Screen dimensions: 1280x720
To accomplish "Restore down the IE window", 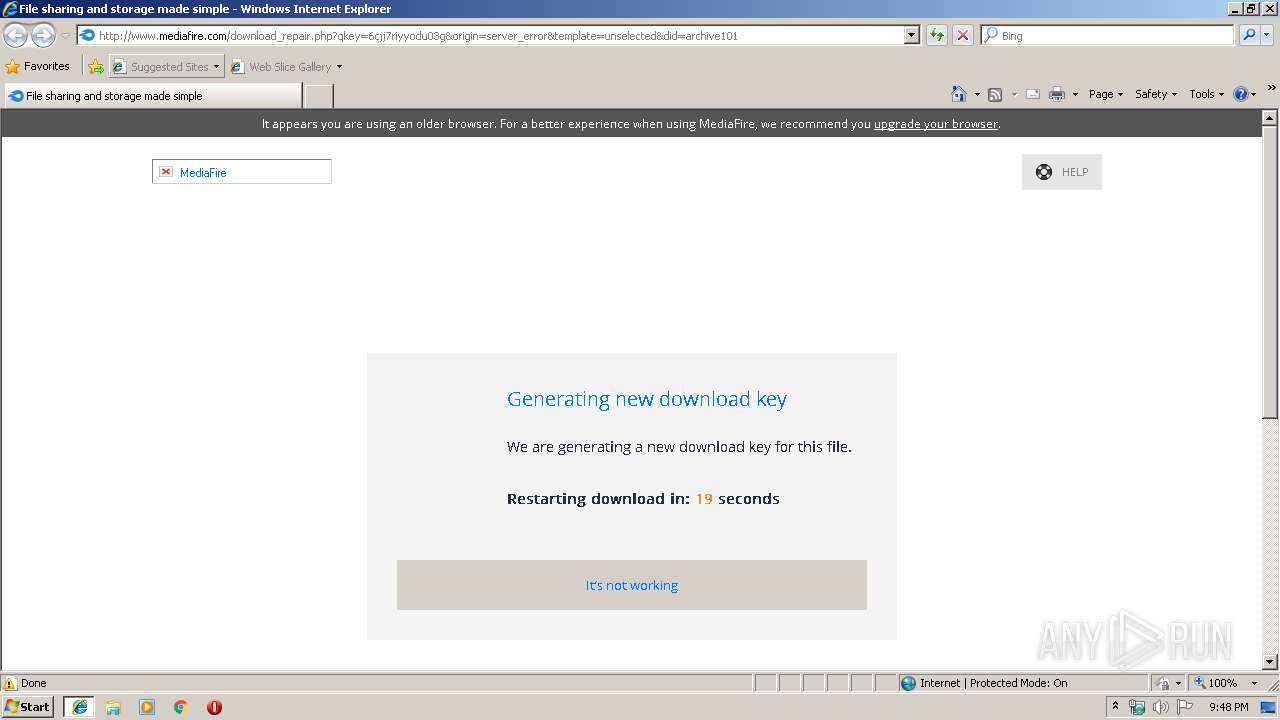I will click(x=1250, y=8).
